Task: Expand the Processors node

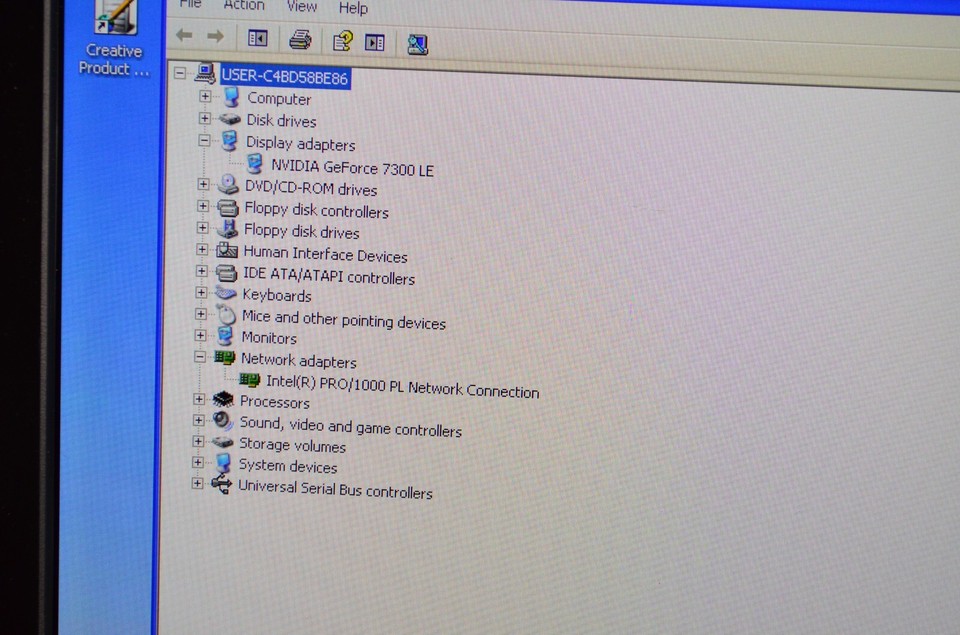Action: coord(200,398)
